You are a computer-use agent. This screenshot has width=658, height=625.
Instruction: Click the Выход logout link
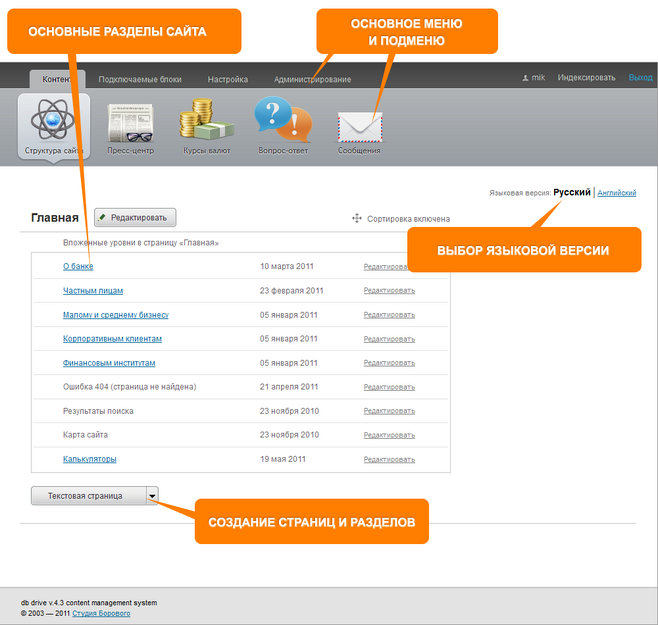pos(640,78)
